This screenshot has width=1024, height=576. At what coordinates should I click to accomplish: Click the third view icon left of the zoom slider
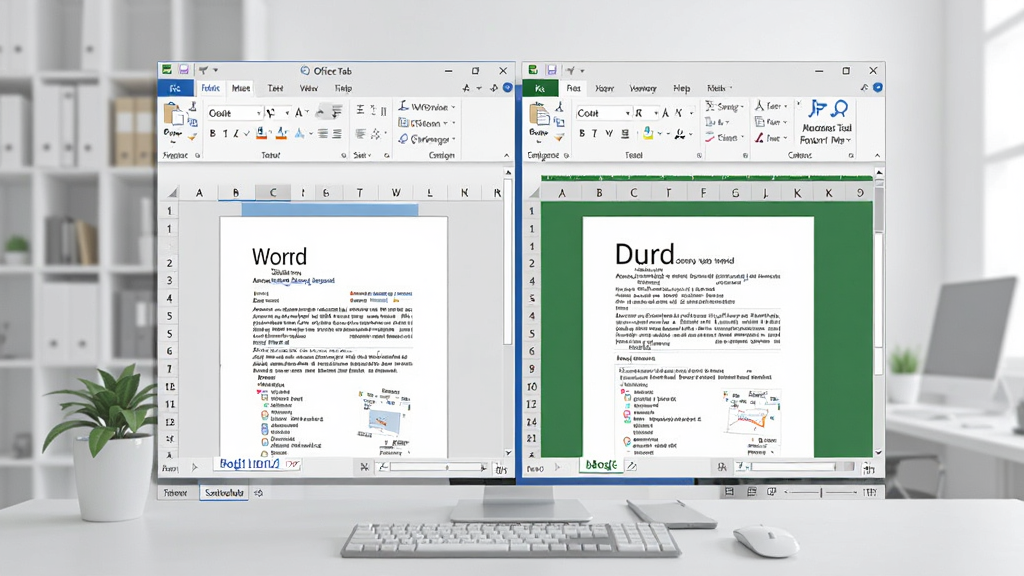tap(771, 492)
